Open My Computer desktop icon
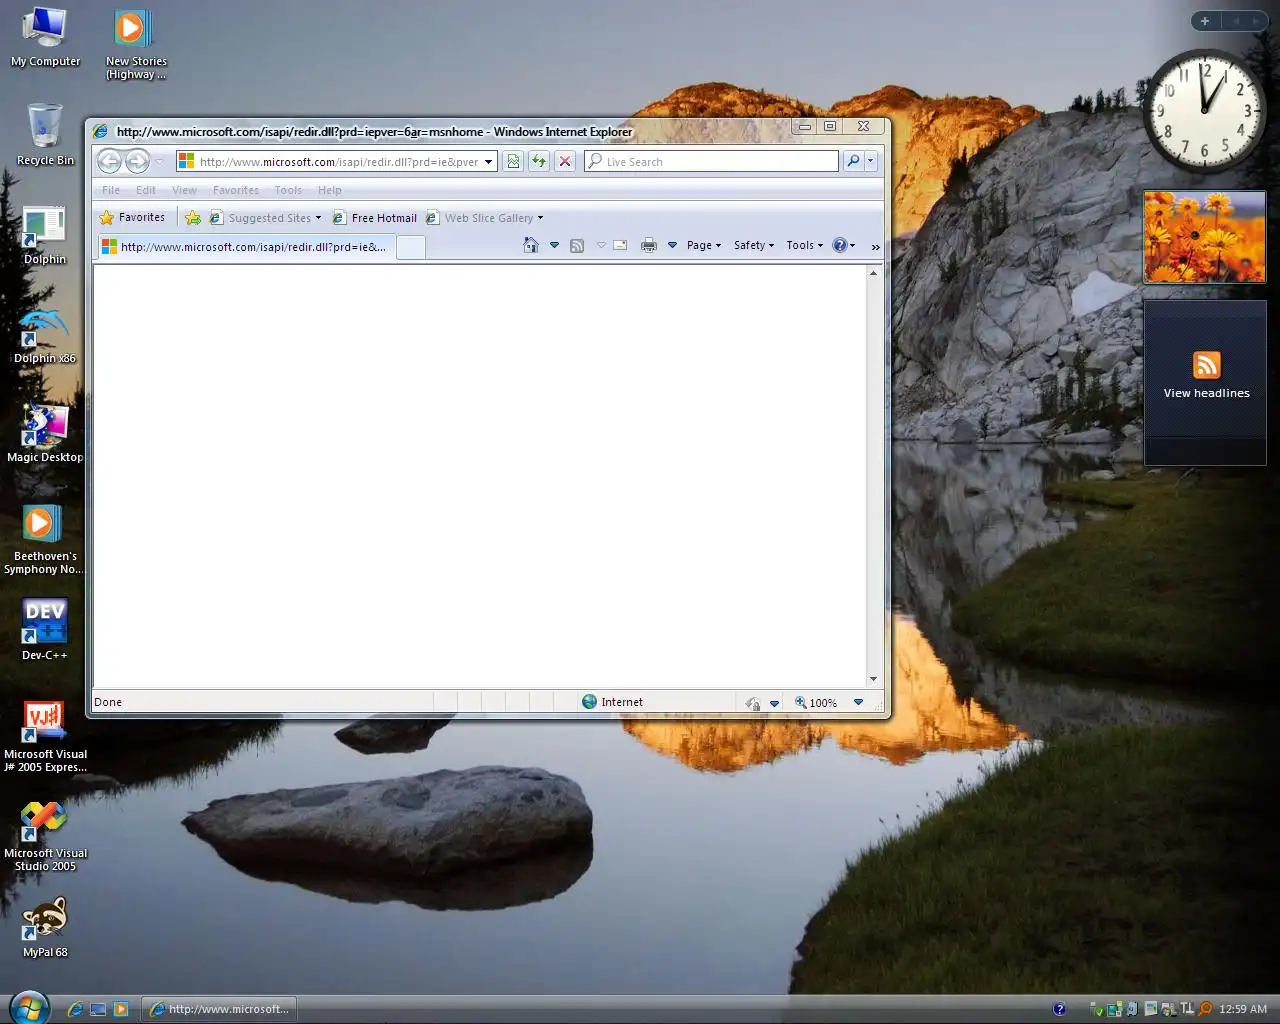 [45, 37]
